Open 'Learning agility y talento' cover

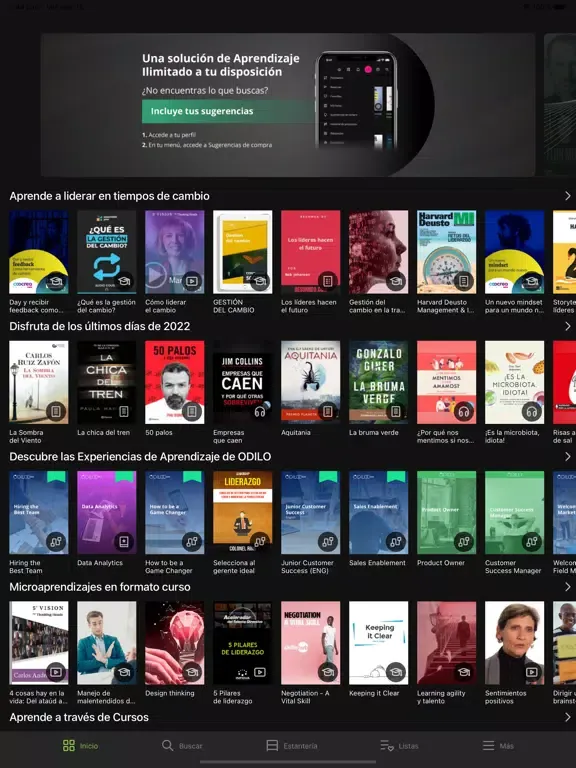pos(446,643)
